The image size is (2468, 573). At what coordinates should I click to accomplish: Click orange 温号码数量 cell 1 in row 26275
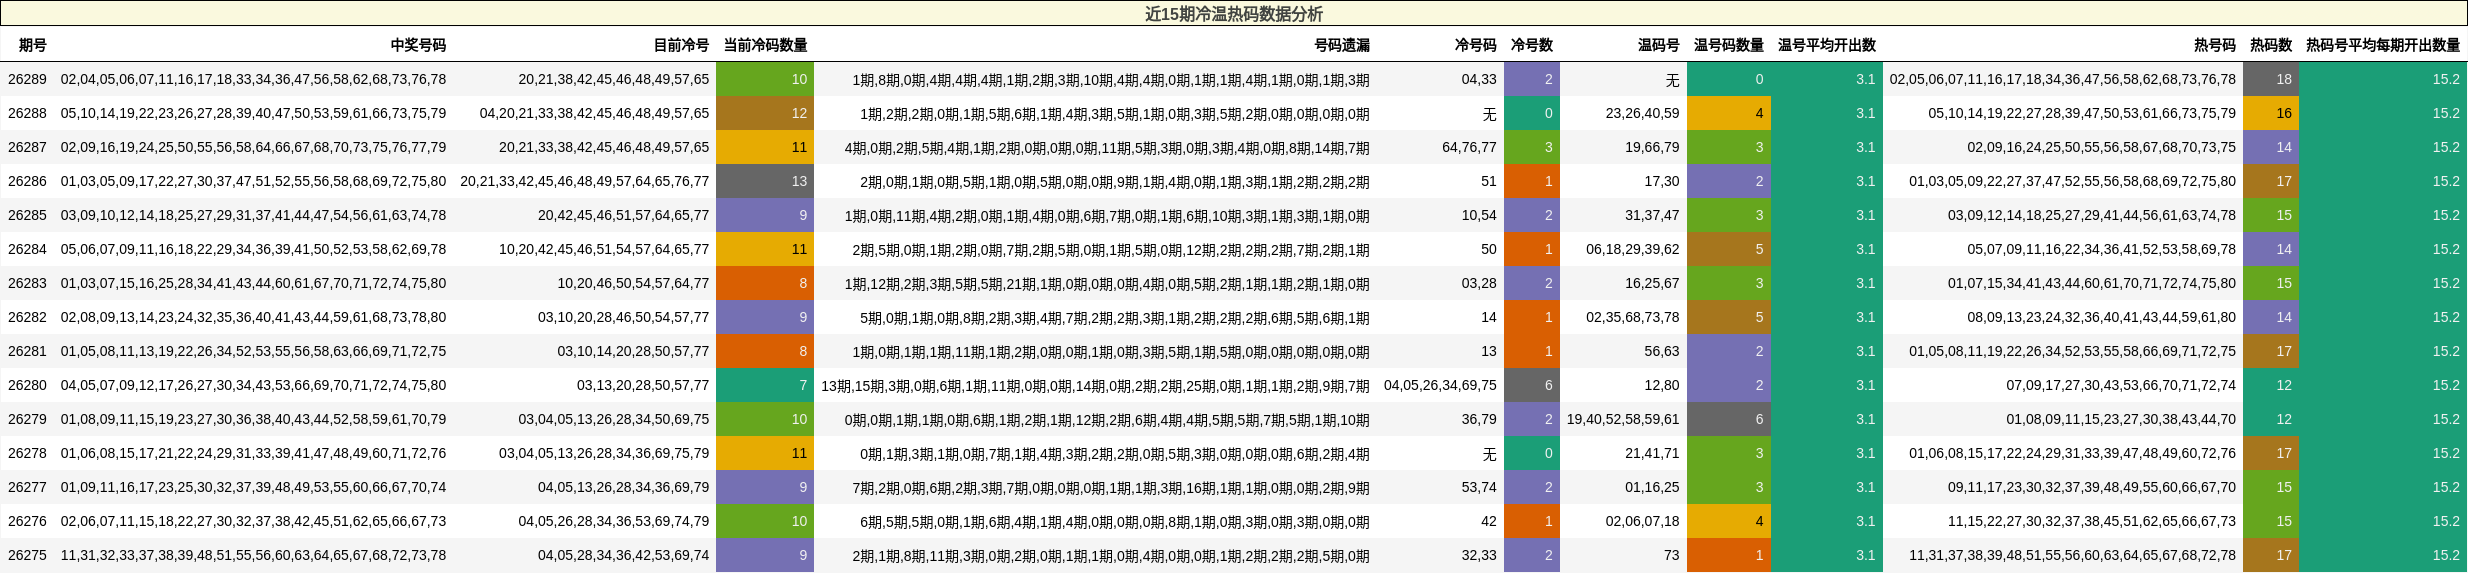pyautogui.click(x=1728, y=555)
